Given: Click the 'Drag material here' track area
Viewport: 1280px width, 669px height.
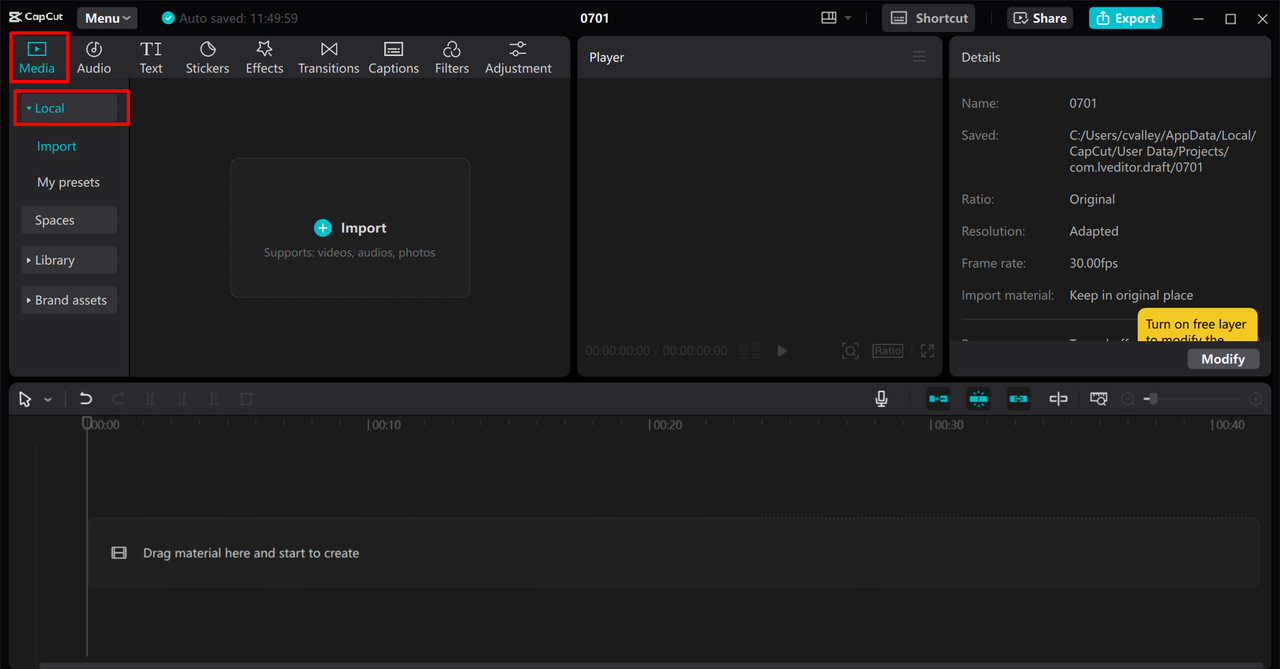Looking at the screenshot, I should [673, 552].
